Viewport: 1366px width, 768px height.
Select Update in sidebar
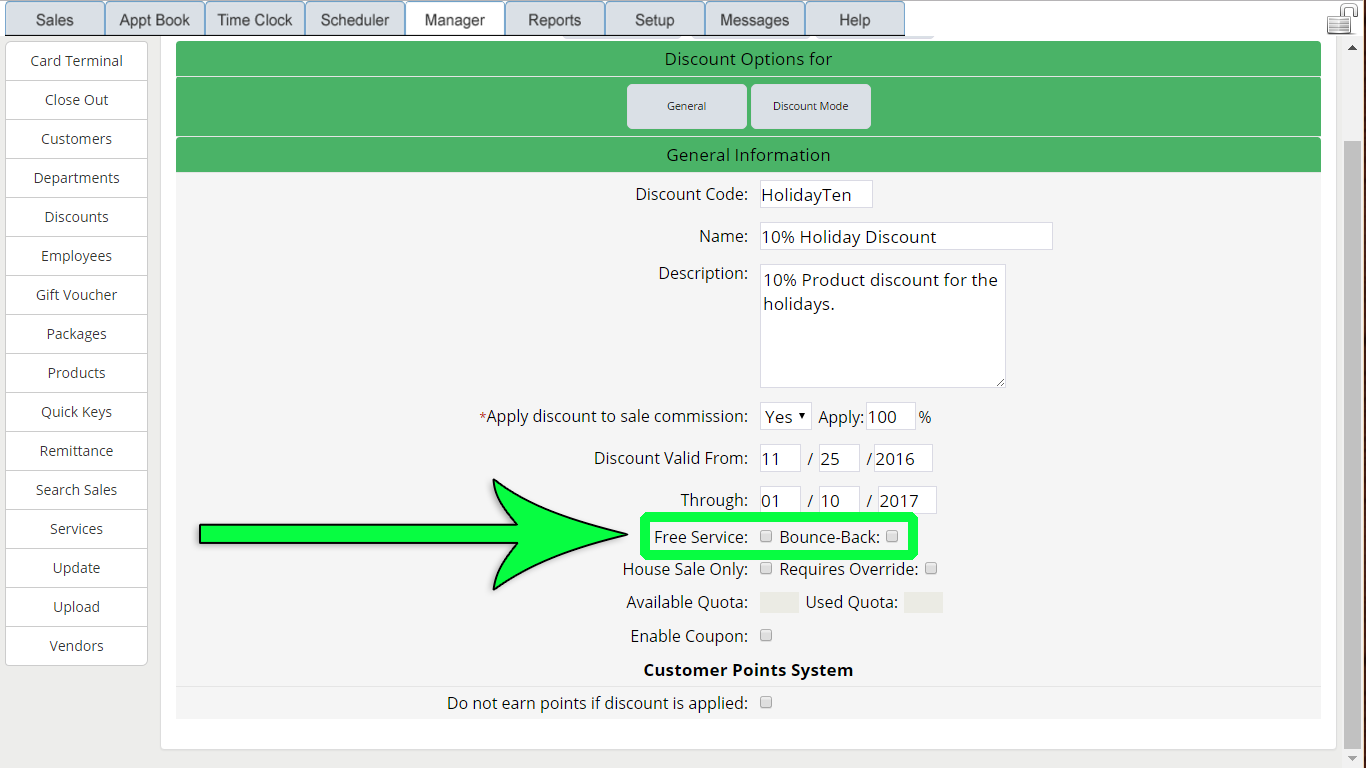[76, 568]
